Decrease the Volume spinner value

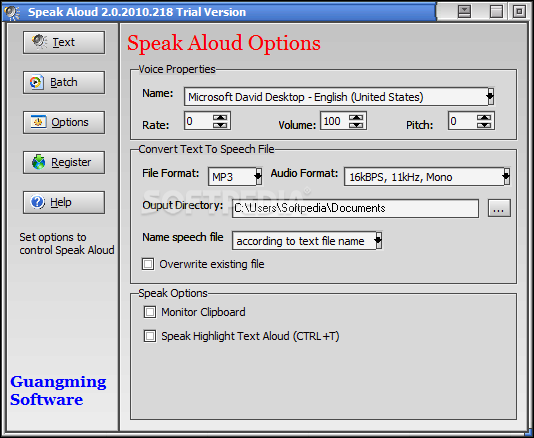click(x=356, y=125)
